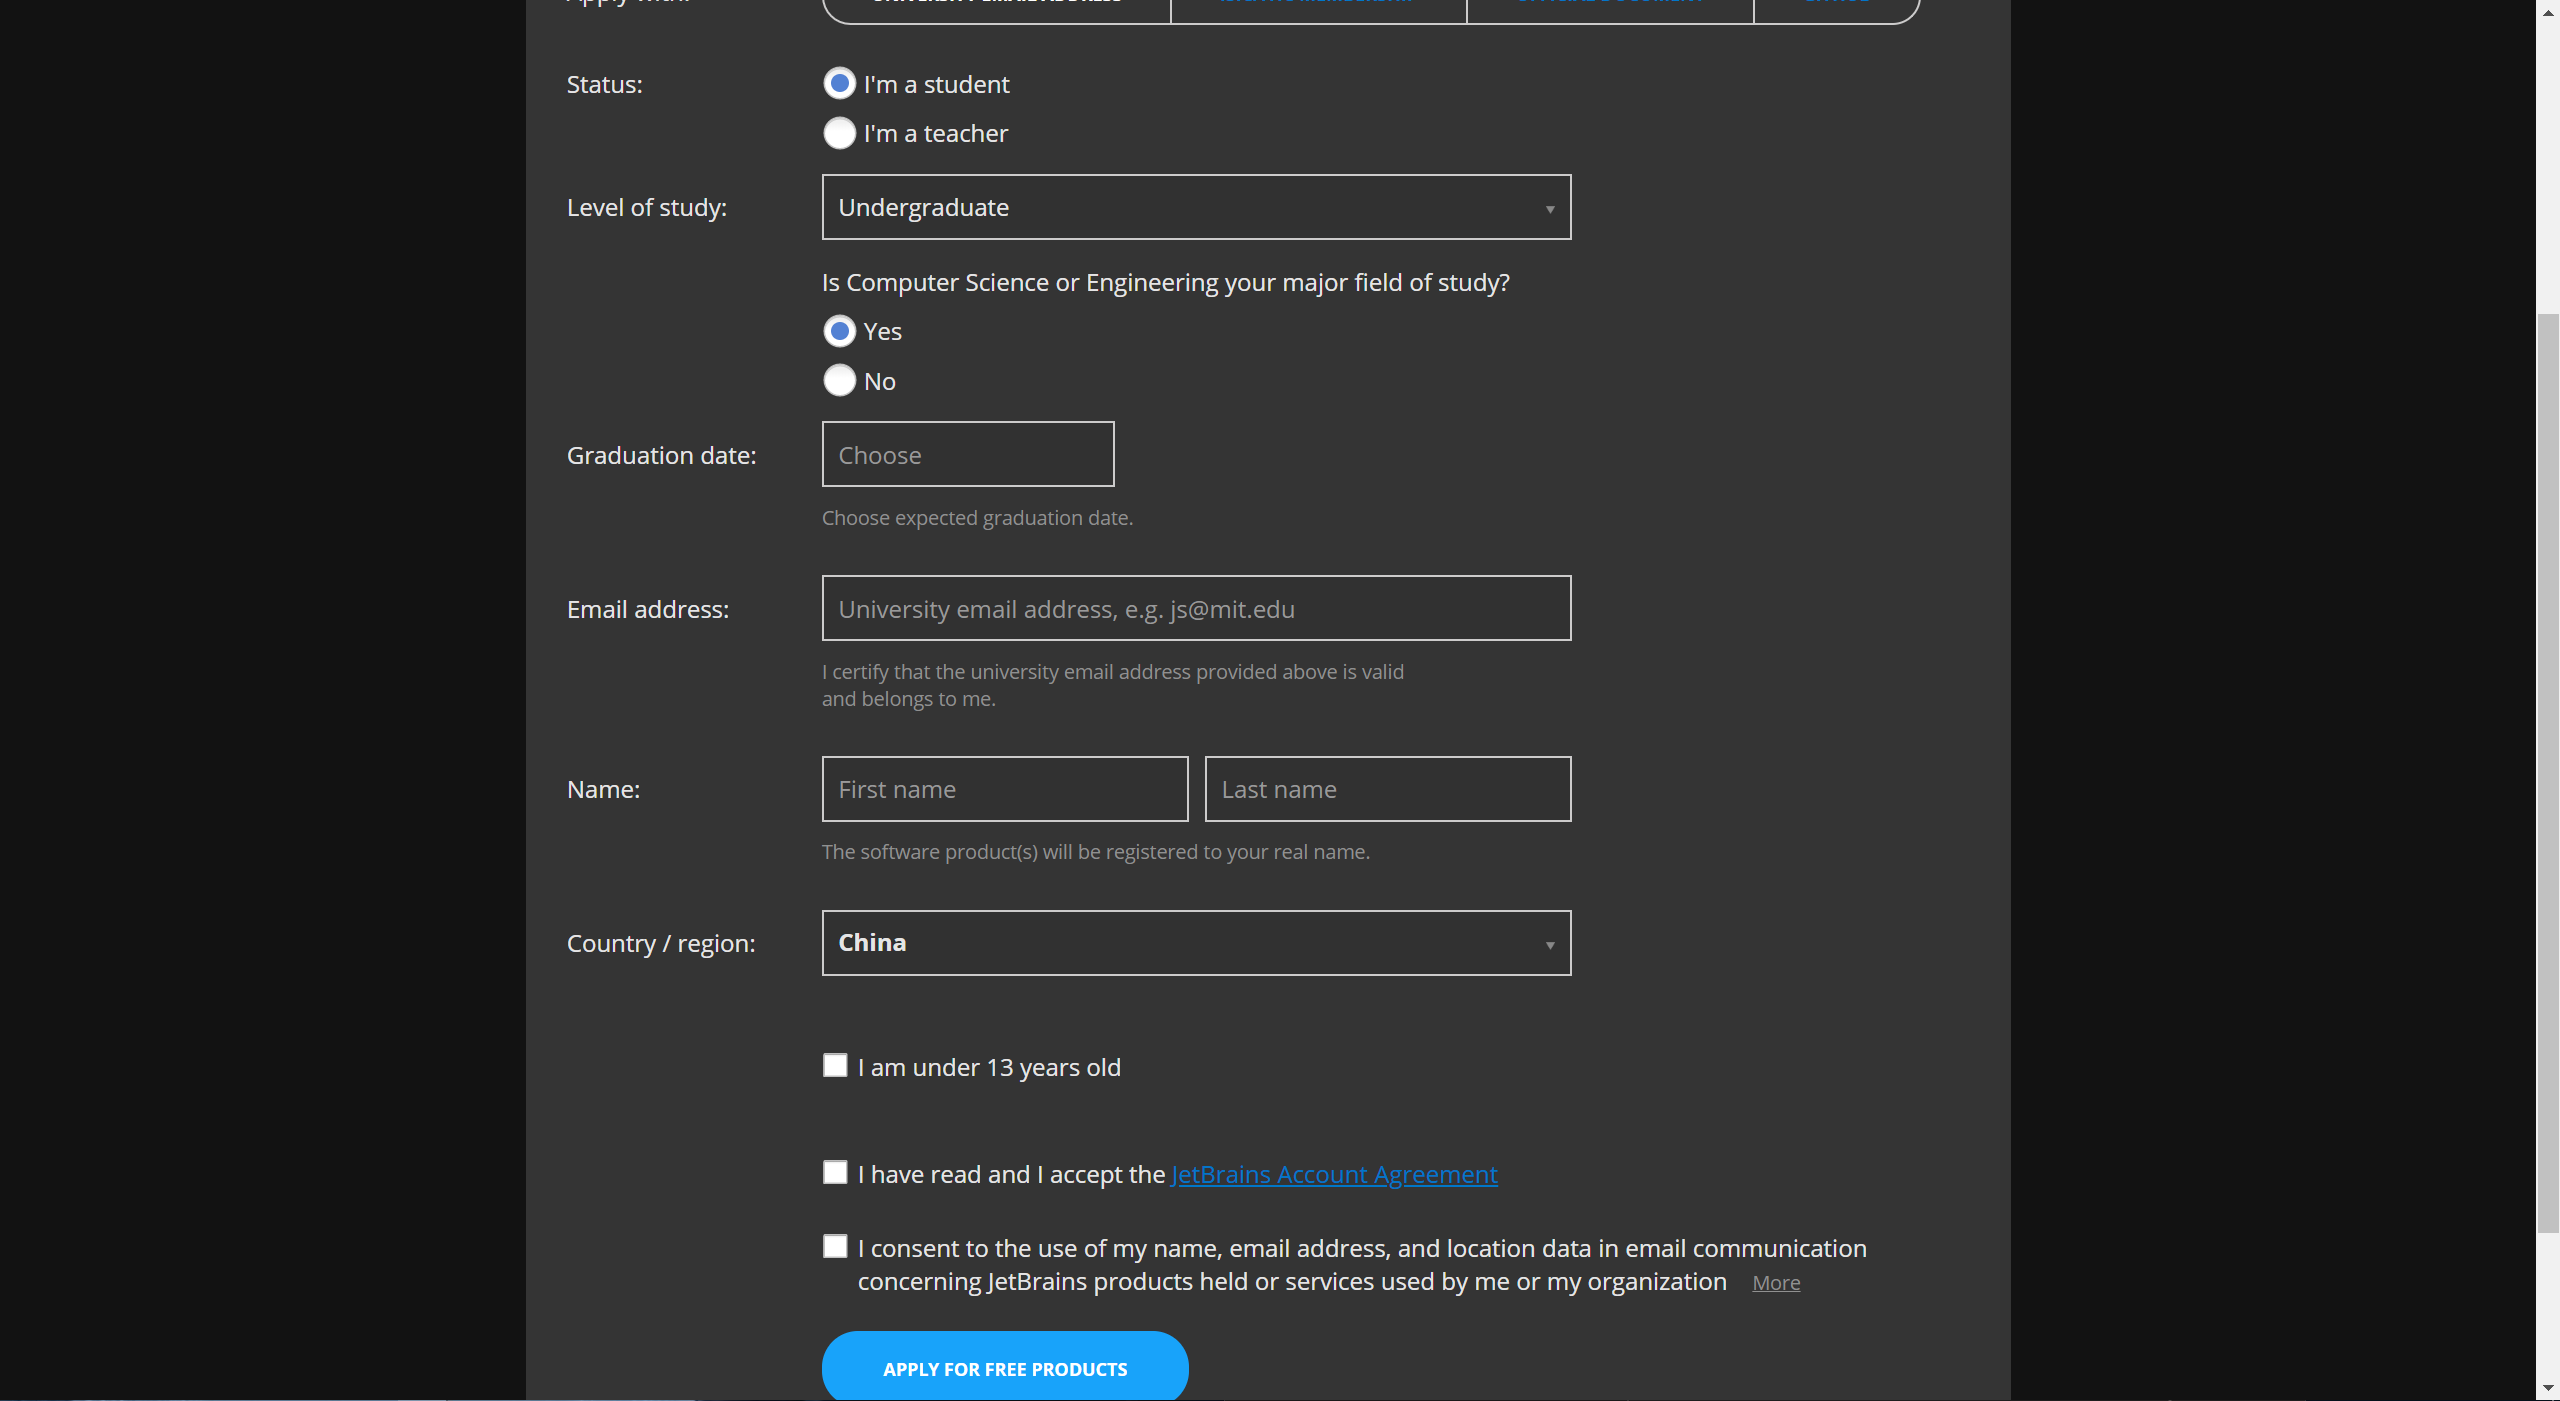Select the "I'm a student" radio button
The height and width of the screenshot is (1401, 2560).
click(x=839, y=84)
